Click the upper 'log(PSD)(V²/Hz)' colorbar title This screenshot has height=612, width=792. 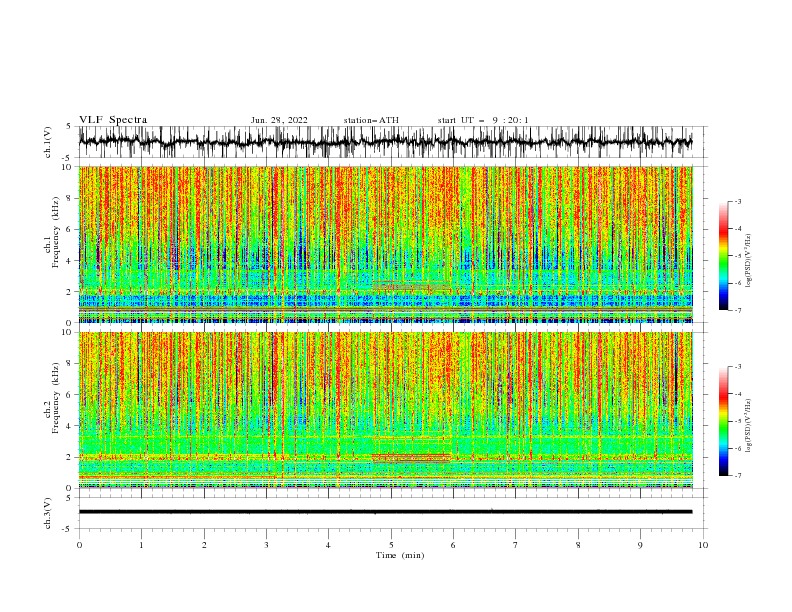pos(748,261)
